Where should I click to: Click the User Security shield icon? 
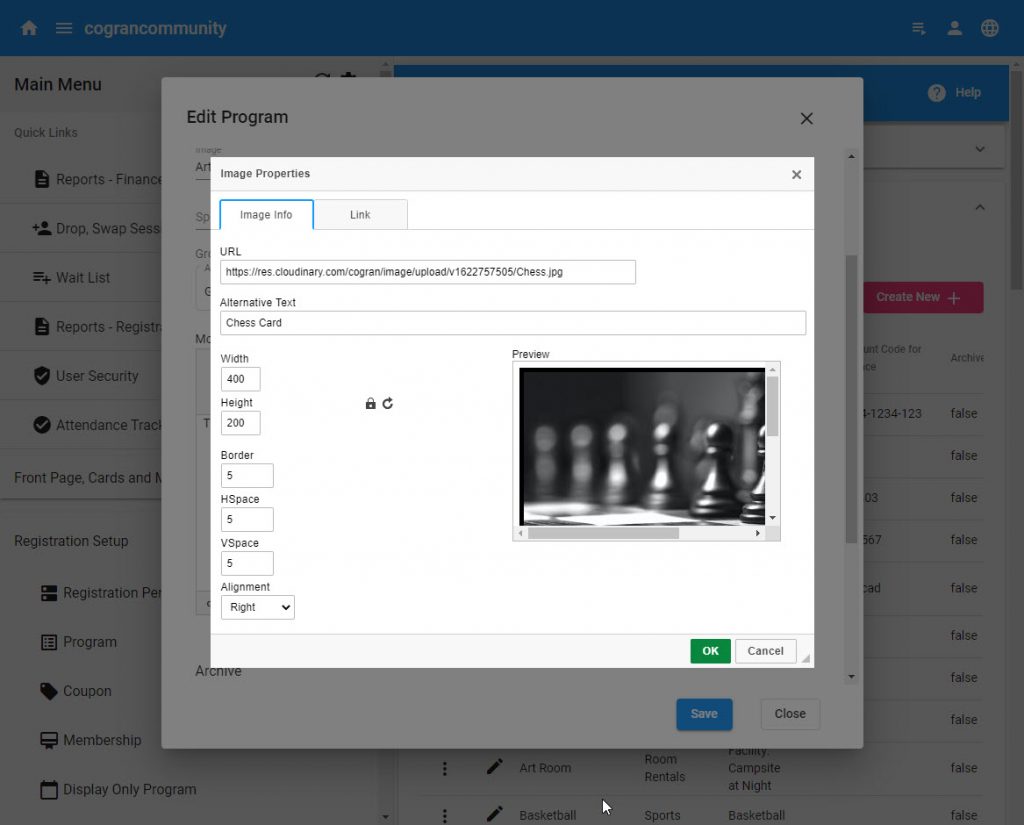(x=42, y=376)
